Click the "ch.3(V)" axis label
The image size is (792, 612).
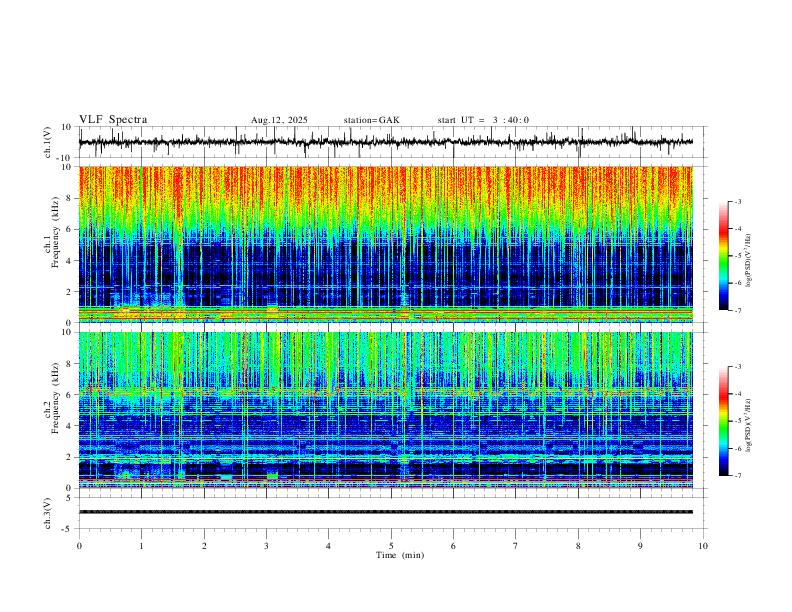[48, 513]
